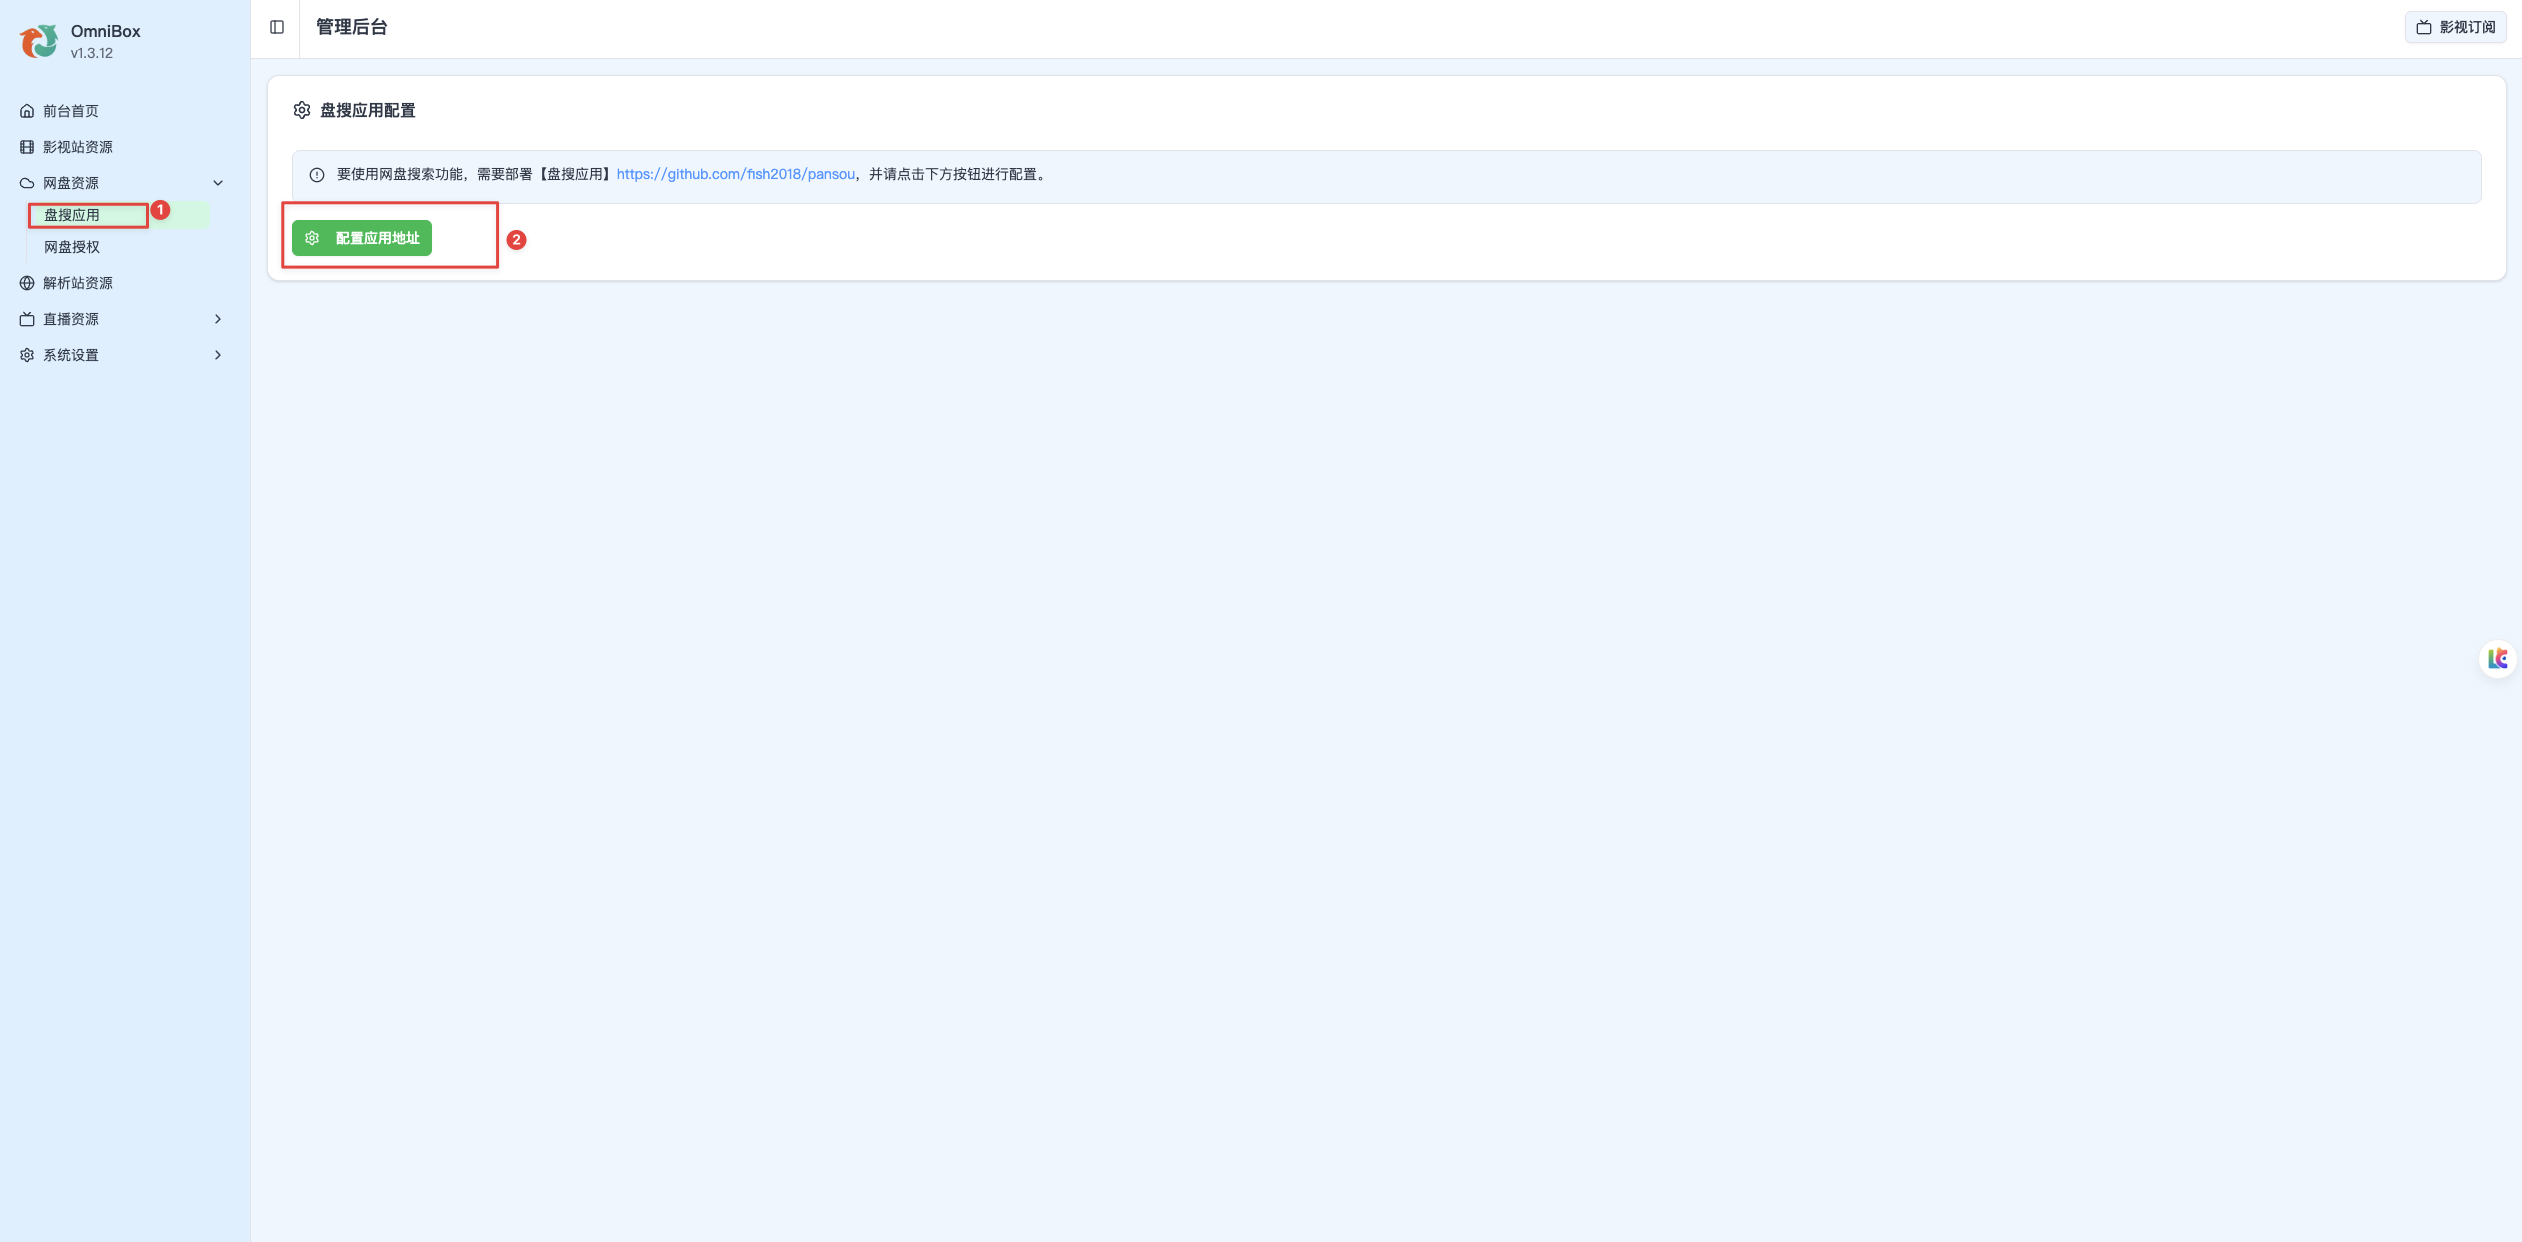
Task: Click the gear icon beside 盘搜应用配置 title
Action: pyautogui.click(x=302, y=110)
